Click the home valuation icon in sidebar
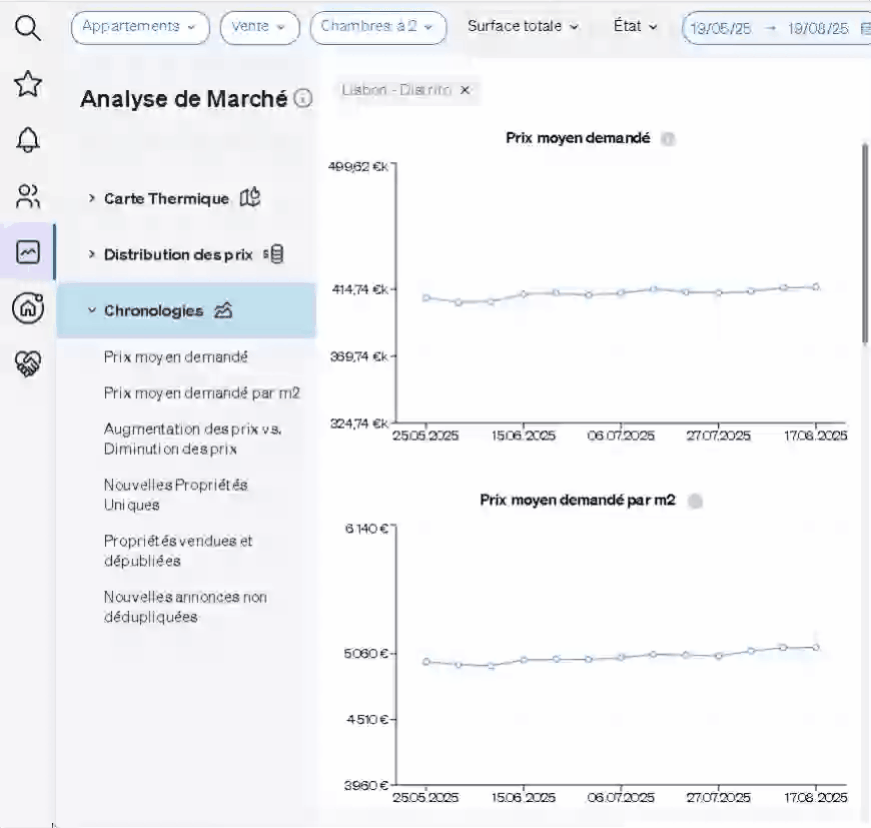The width and height of the screenshot is (871, 828). point(28,308)
